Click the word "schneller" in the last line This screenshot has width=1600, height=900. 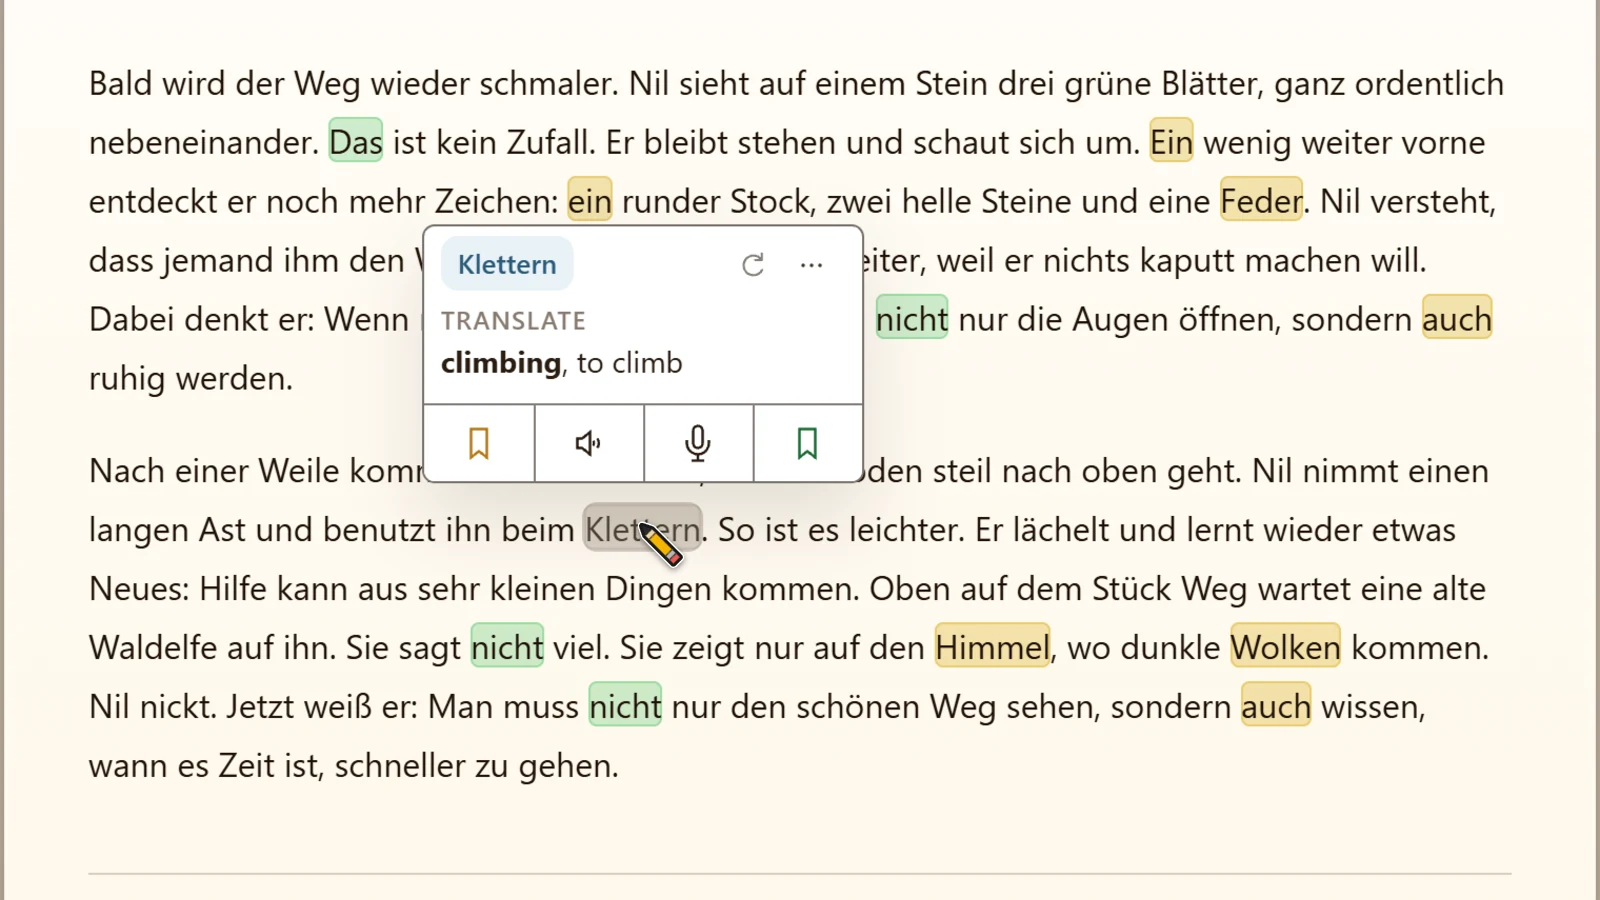(x=399, y=765)
